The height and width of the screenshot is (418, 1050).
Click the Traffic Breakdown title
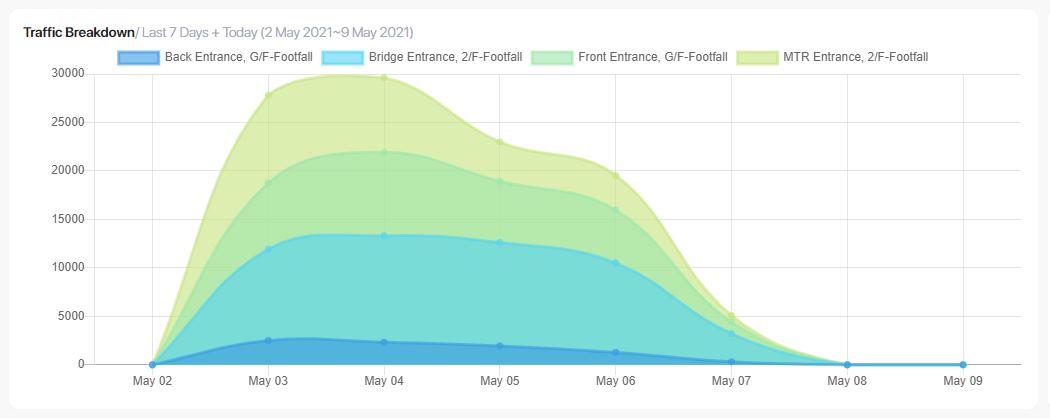[x=79, y=32]
